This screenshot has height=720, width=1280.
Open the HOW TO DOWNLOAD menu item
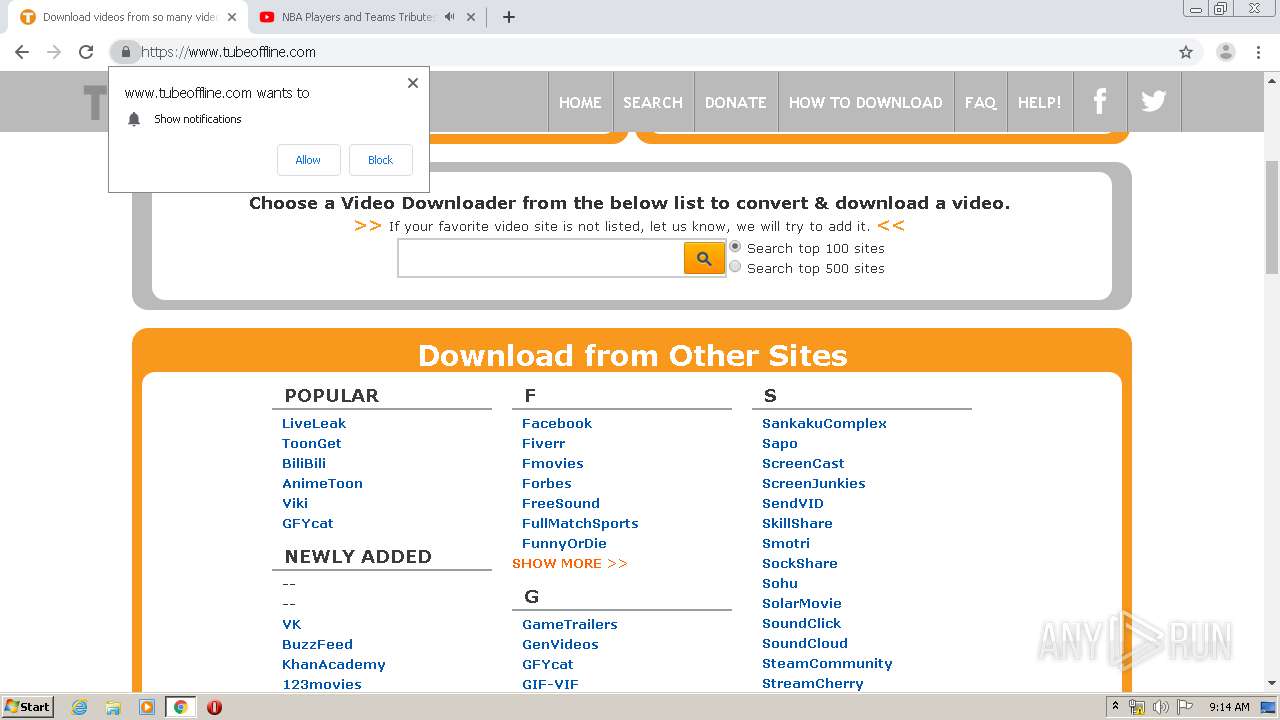pos(866,102)
